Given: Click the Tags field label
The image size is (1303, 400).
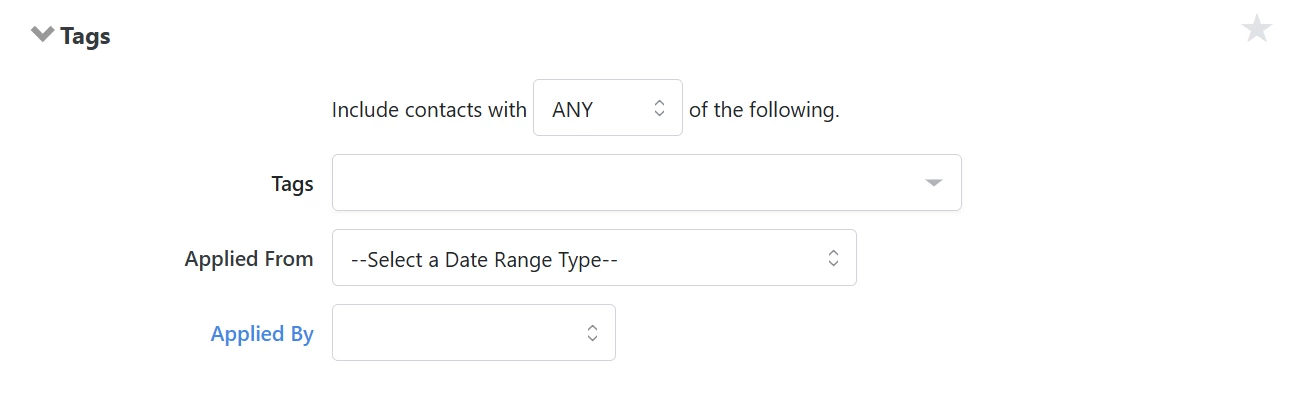Looking at the screenshot, I should 292,184.
